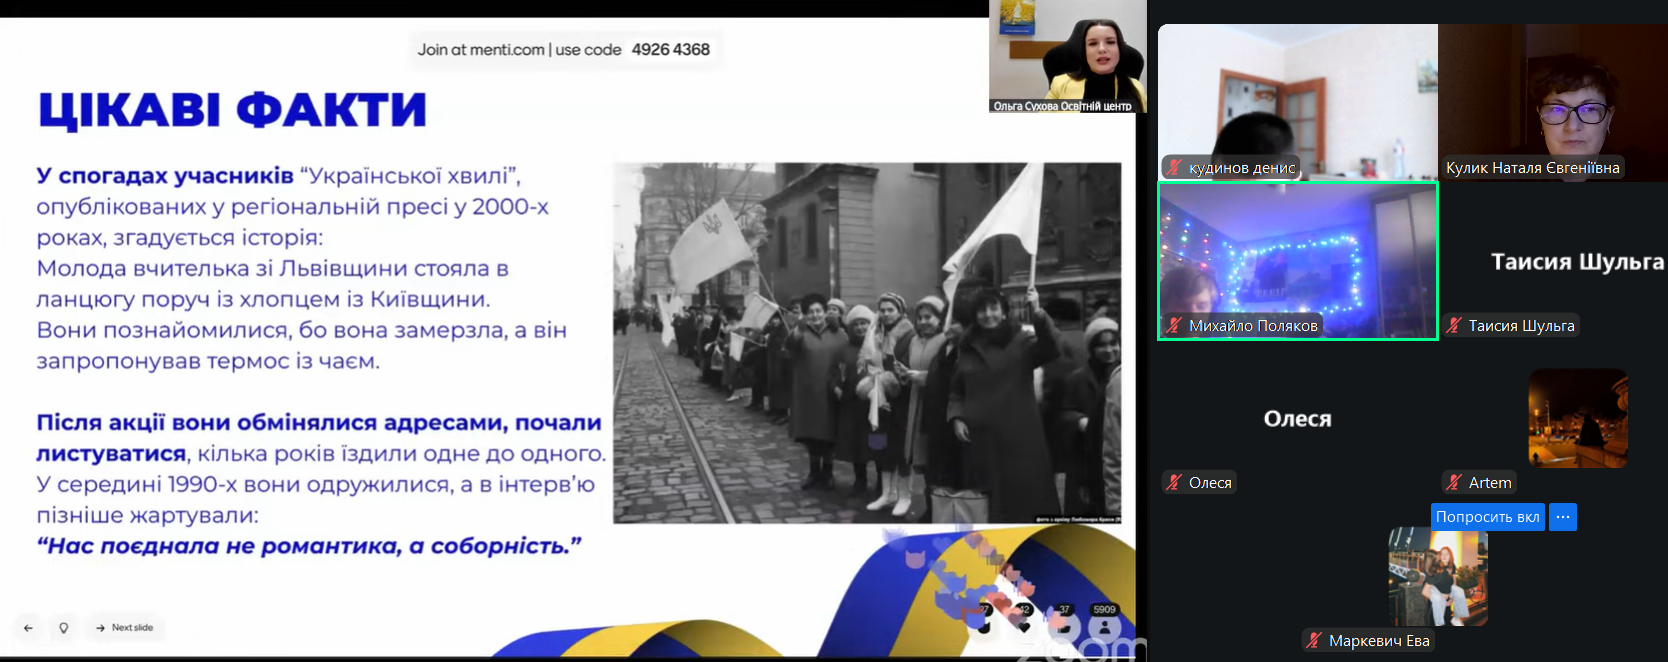Go to the Next slide
The height and width of the screenshot is (662, 1668).
125,628
